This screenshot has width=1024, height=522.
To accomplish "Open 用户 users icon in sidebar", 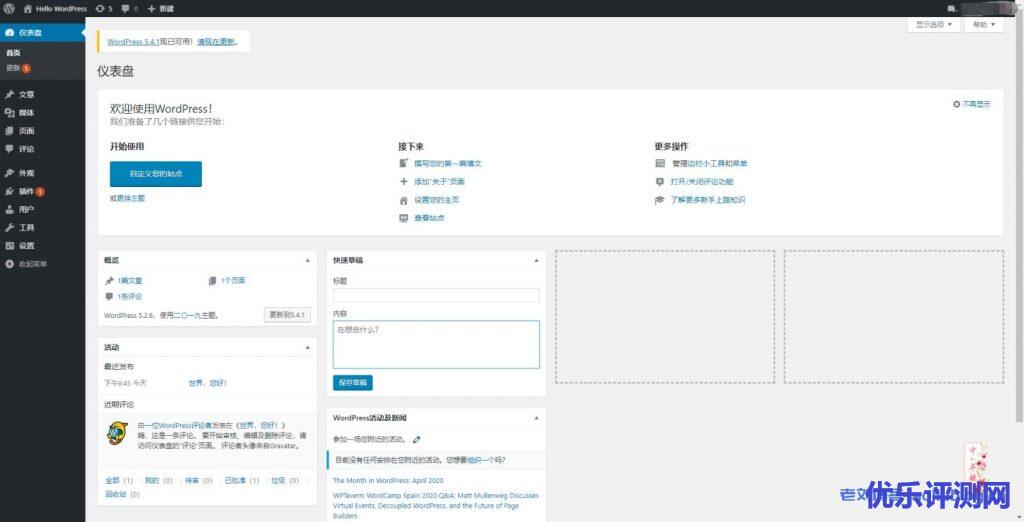I will click(x=9, y=210).
